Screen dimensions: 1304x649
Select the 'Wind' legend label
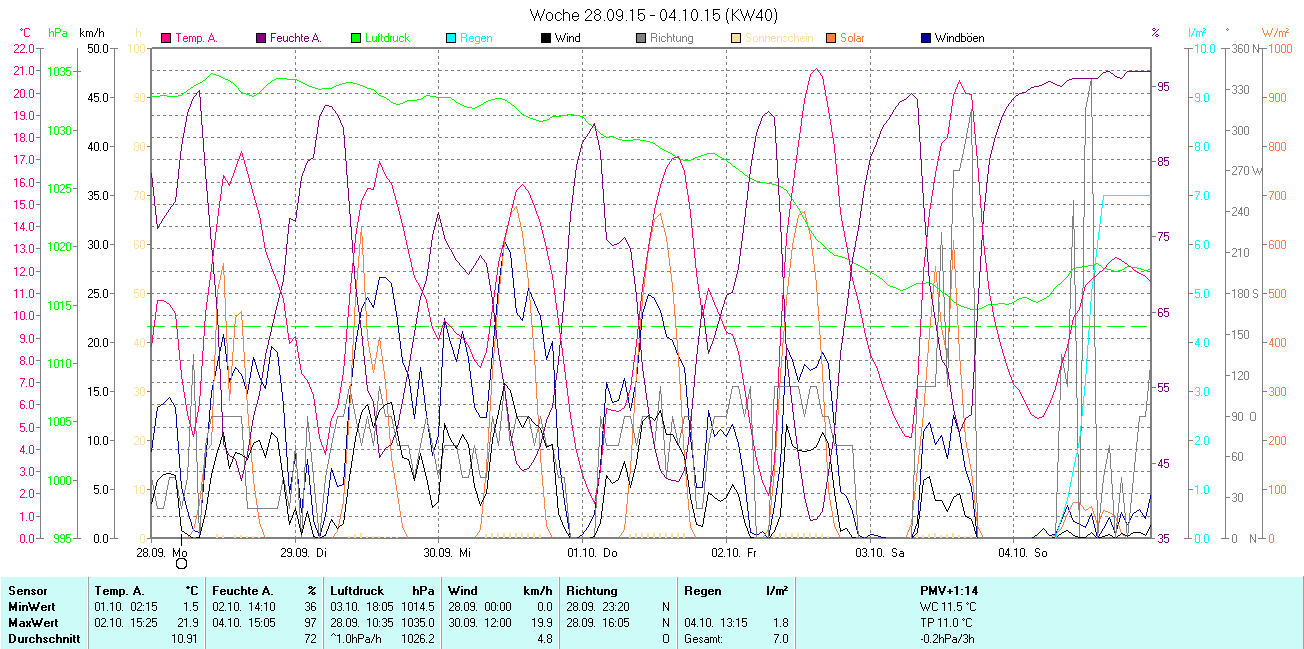(567, 38)
